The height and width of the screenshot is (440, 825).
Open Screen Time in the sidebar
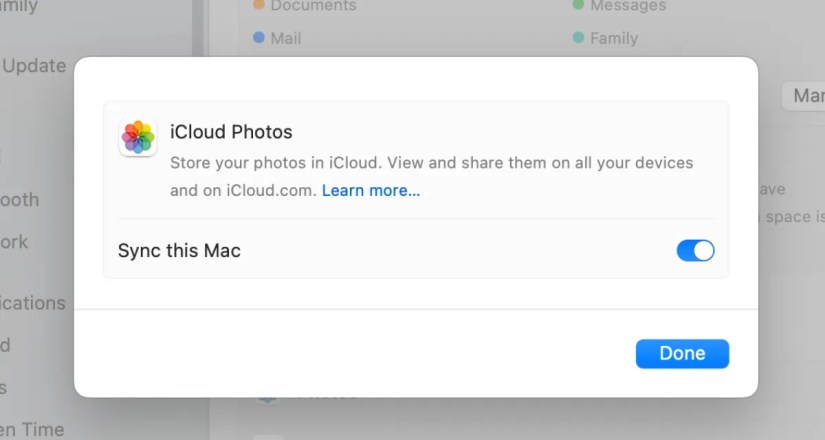pyautogui.click(x=32, y=429)
